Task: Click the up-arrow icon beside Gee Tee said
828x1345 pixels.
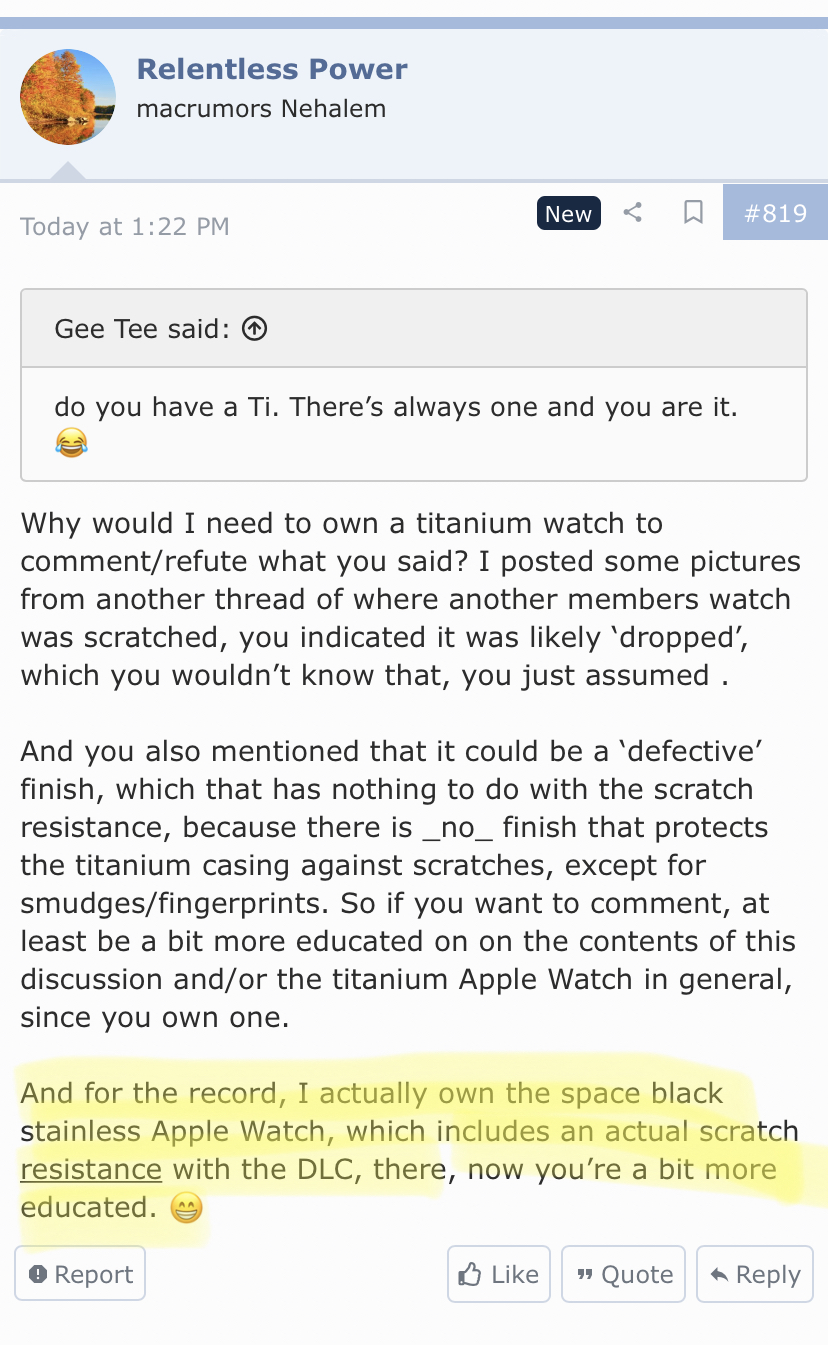Action: 255,328
